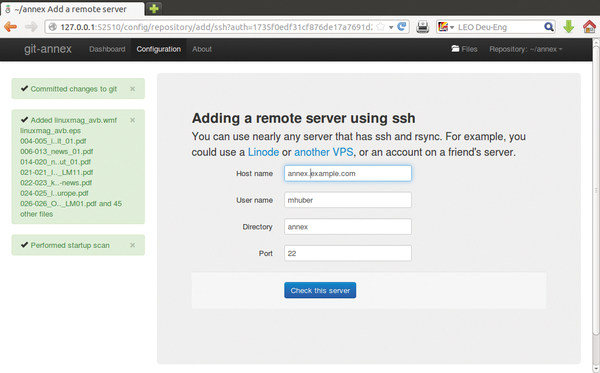This screenshot has width=600, height=373.
Task: Click the Check this server button
Action: (x=320, y=290)
